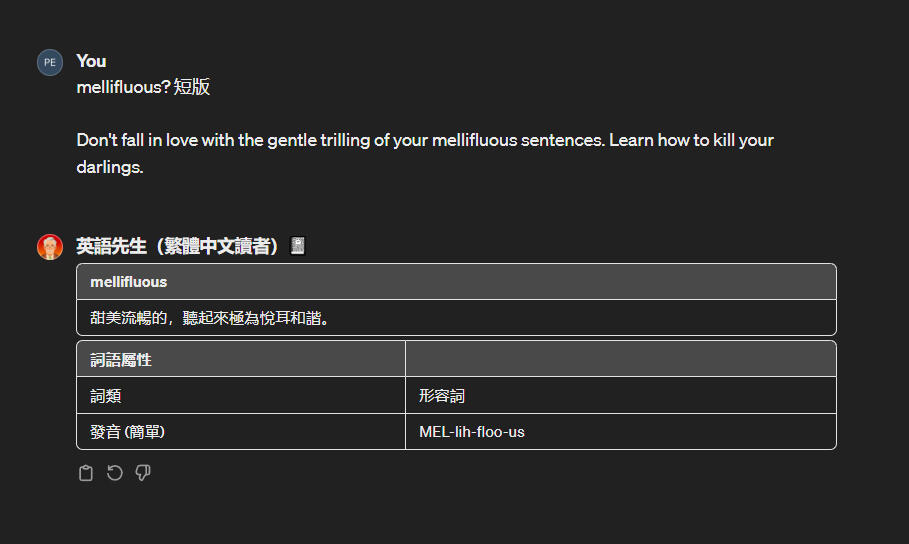Open the 英語先生（繁體中文讀者）name label
The width and height of the screenshot is (909, 544).
pyautogui.click(x=180, y=246)
